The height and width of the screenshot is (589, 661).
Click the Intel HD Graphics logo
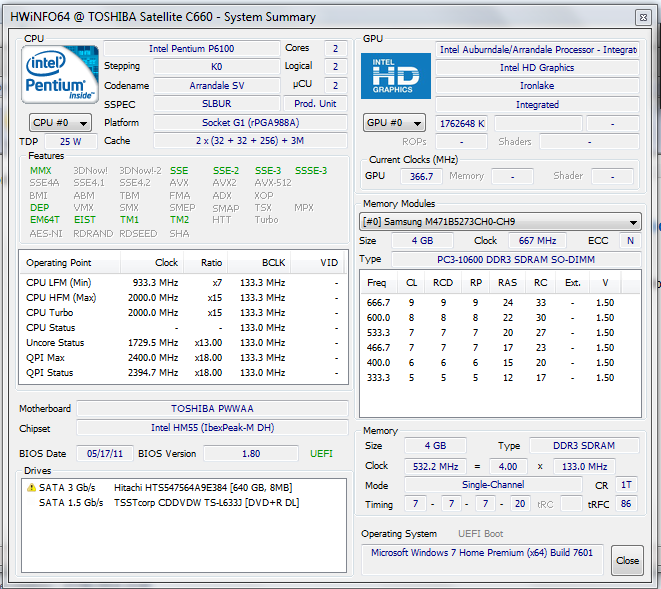click(395, 76)
